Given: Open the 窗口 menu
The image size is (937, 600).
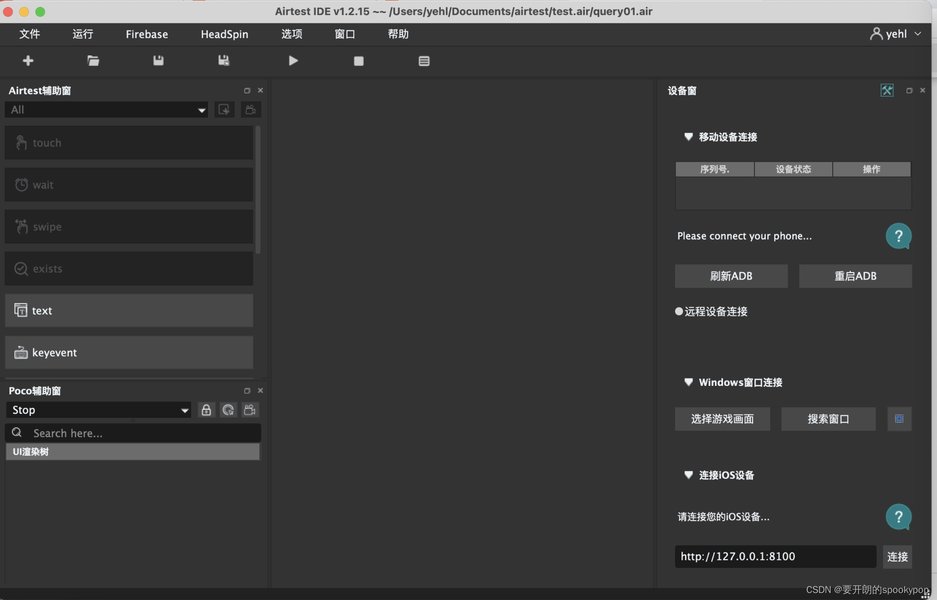Looking at the screenshot, I should point(345,34).
